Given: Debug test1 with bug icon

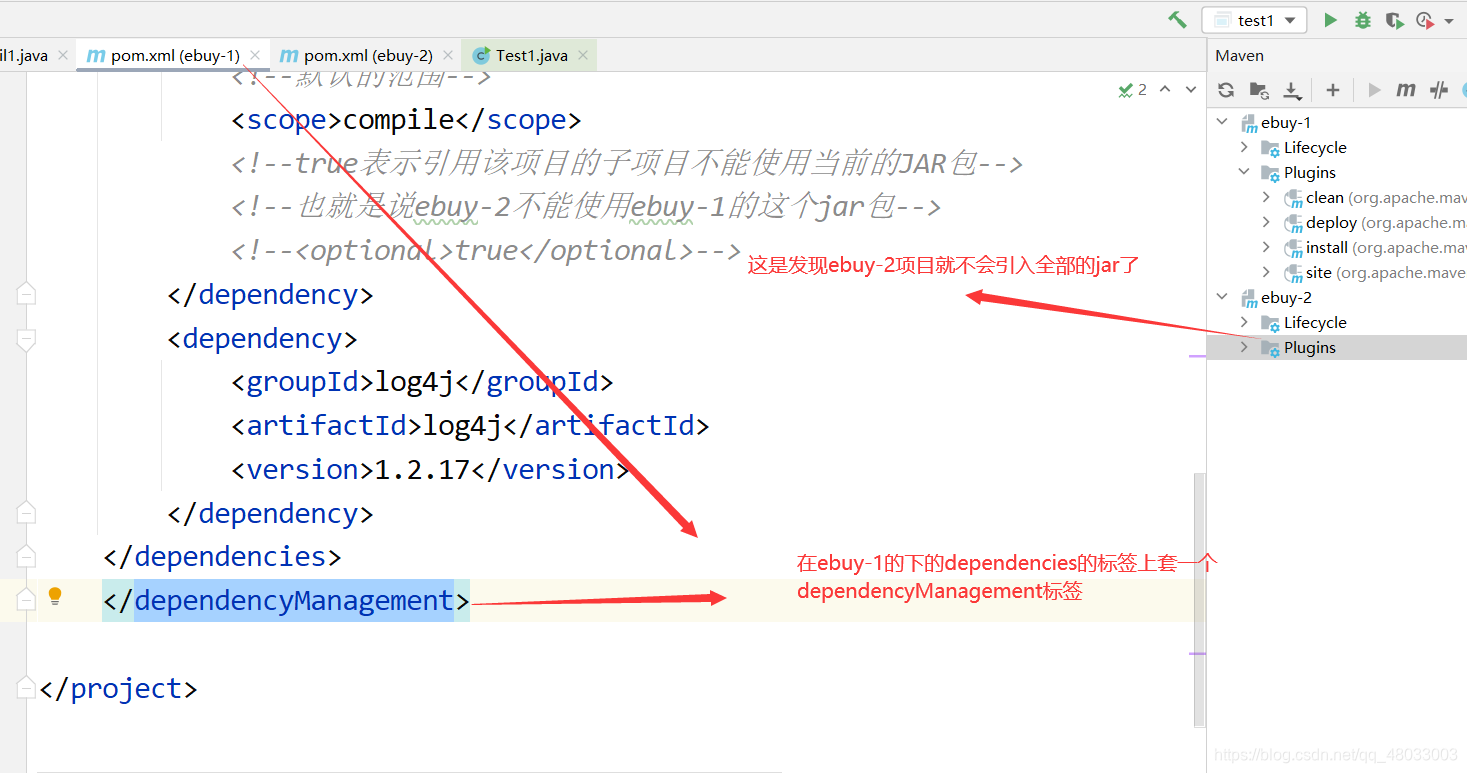Looking at the screenshot, I should pyautogui.click(x=1362, y=20).
